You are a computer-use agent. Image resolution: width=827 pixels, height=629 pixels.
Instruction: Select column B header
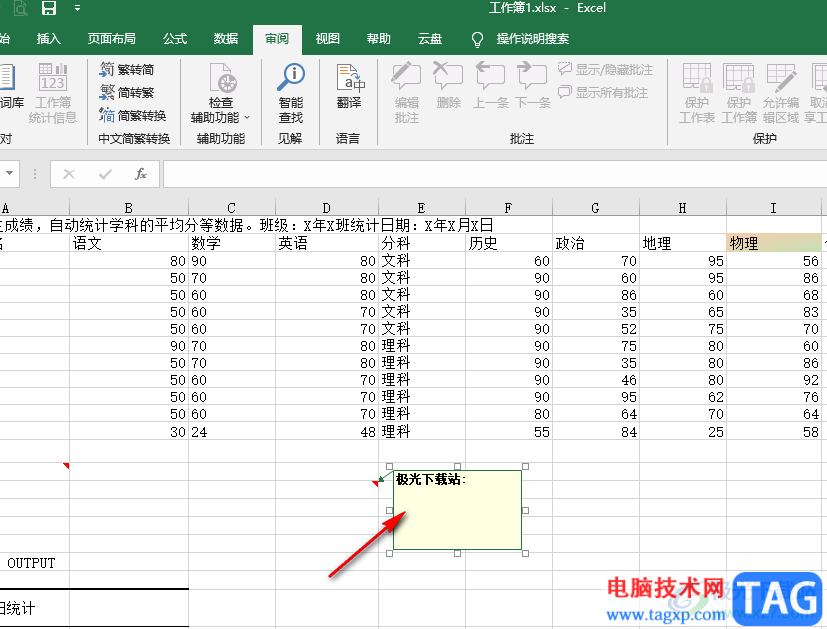[129, 208]
